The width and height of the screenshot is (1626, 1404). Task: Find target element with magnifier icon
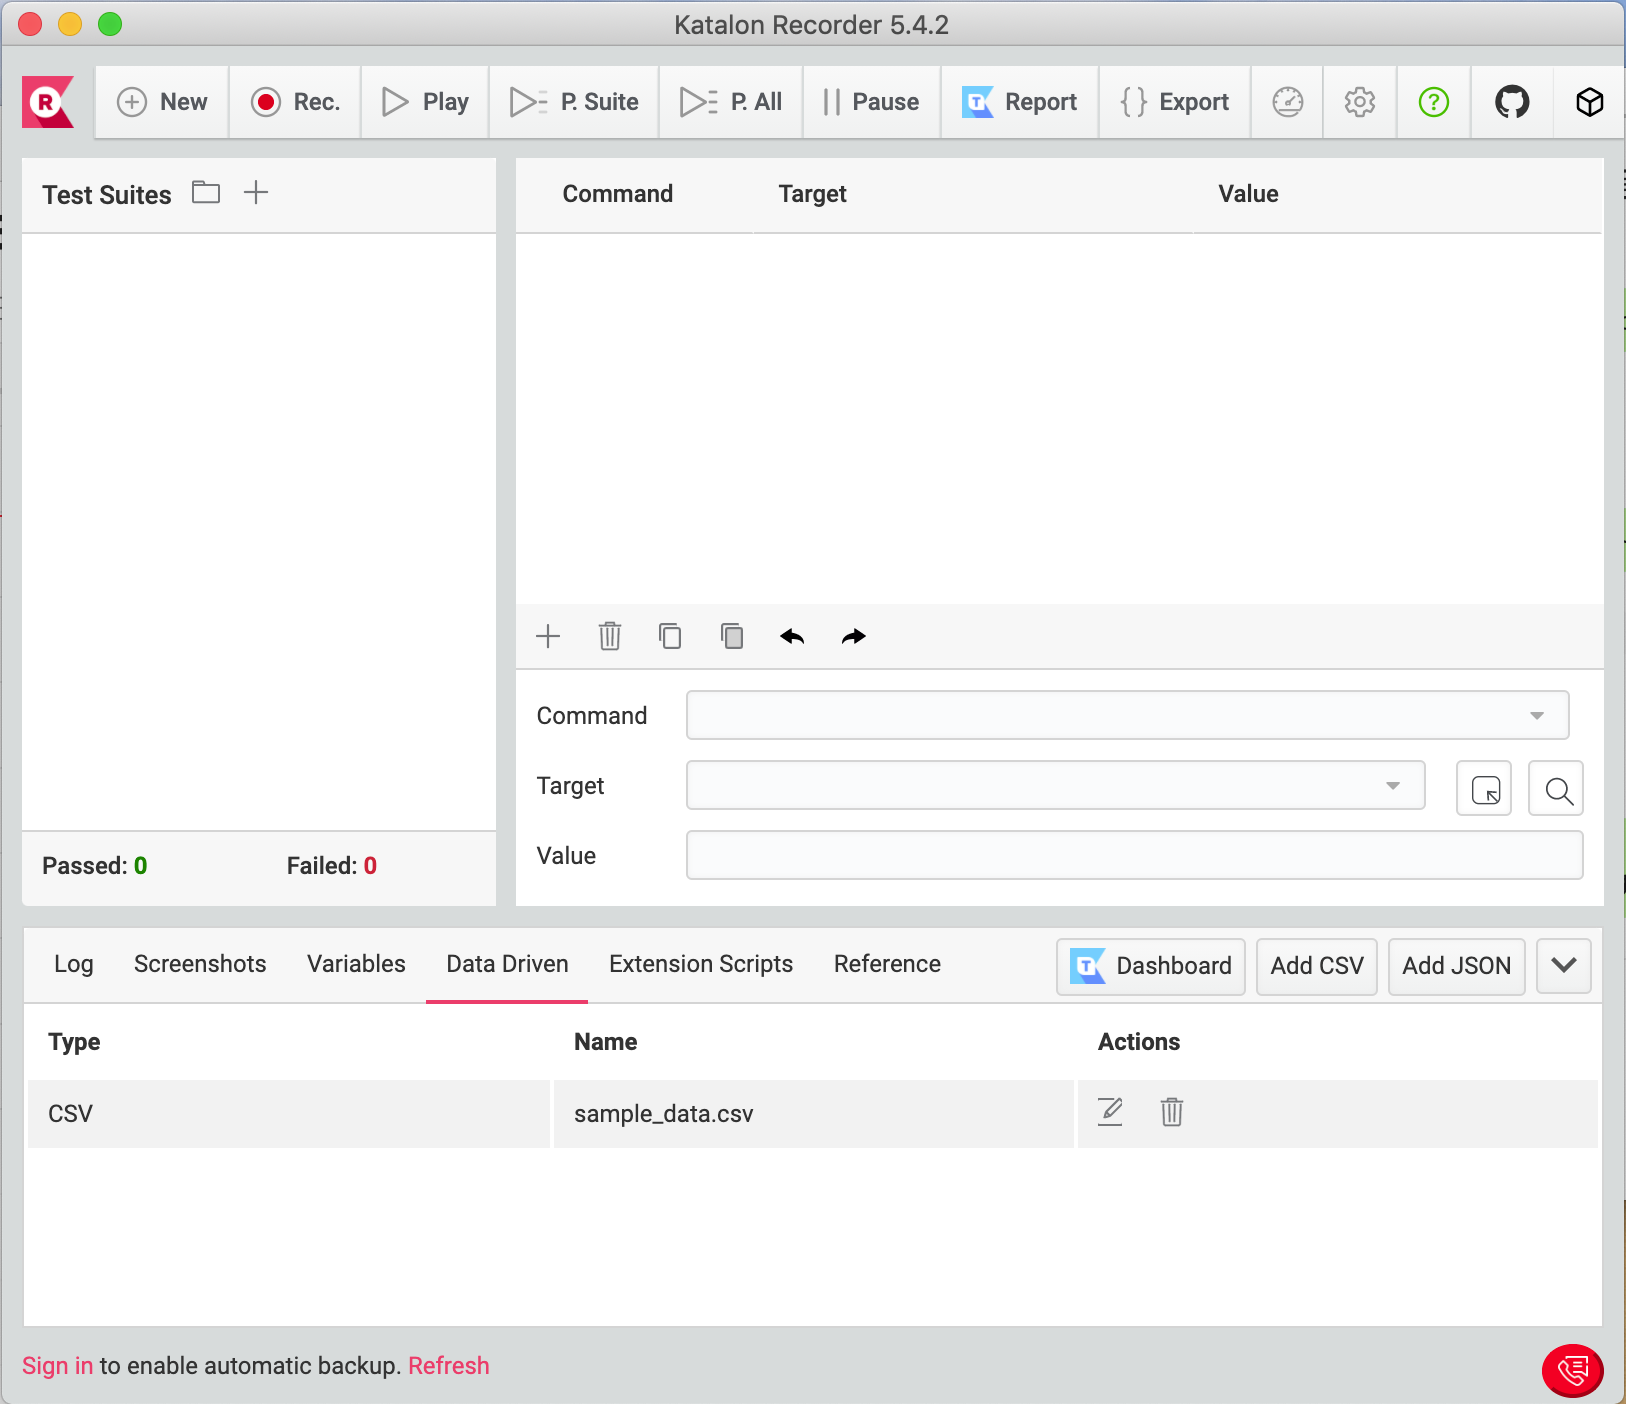click(x=1556, y=788)
